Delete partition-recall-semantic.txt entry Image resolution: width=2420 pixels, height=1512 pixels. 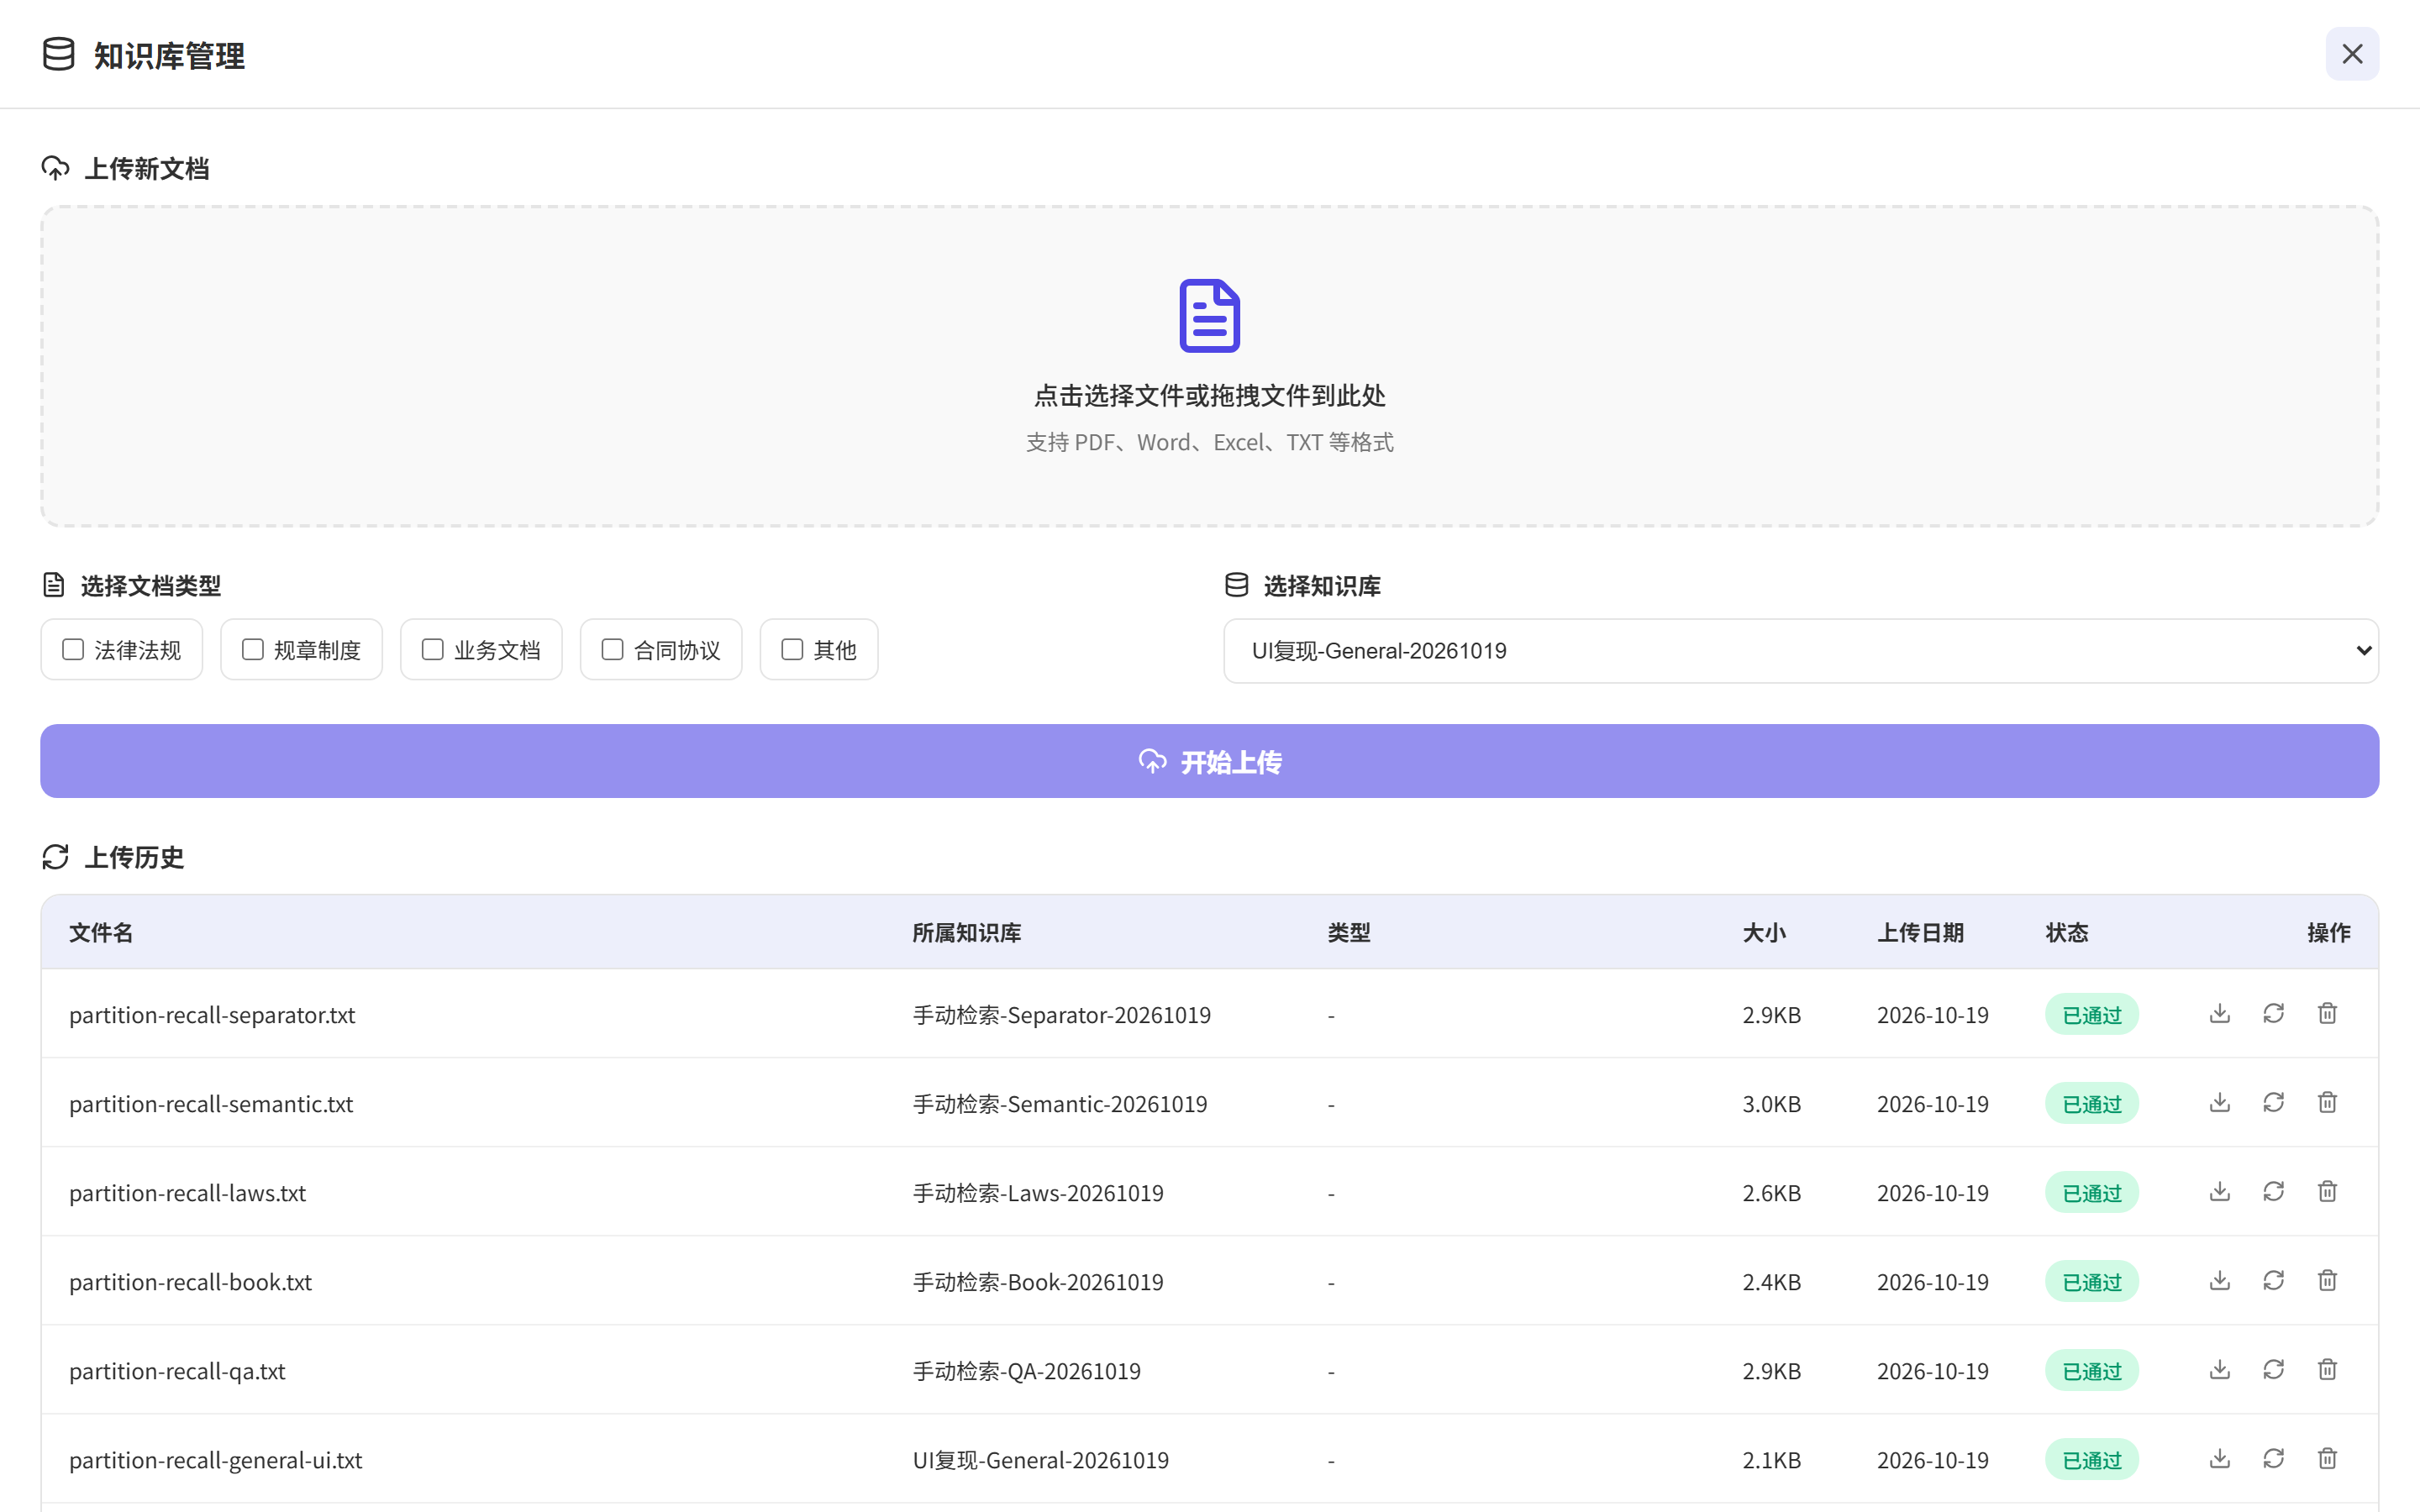tap(2328, 1103)
